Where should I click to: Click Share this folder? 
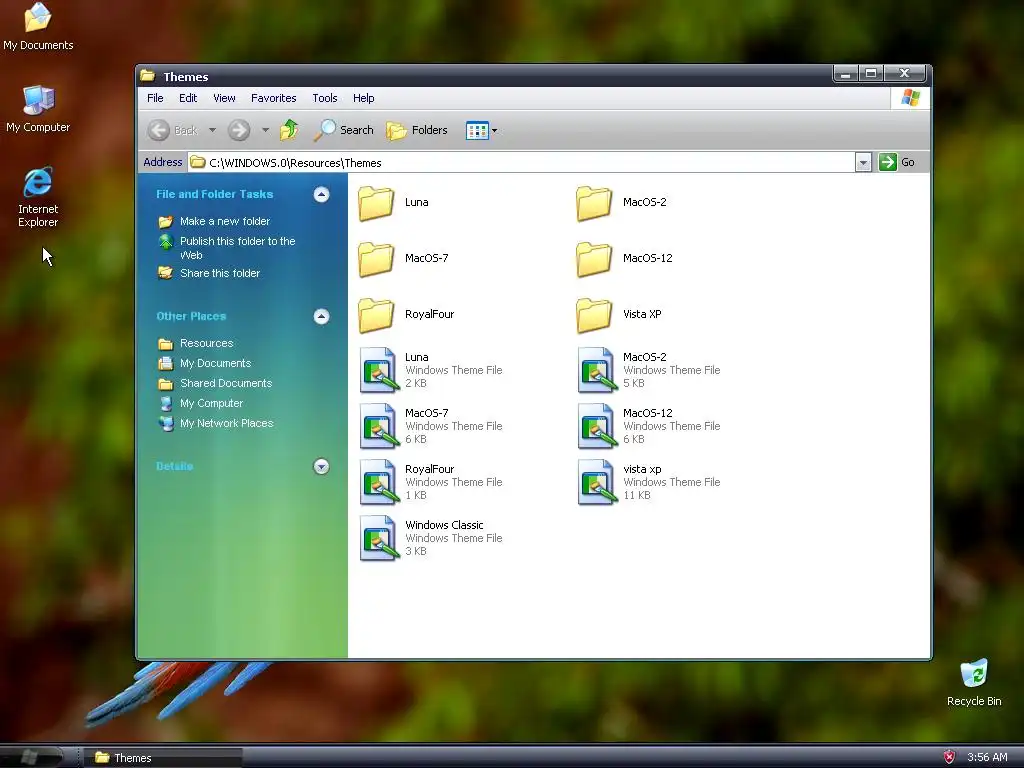coord(220,273)
